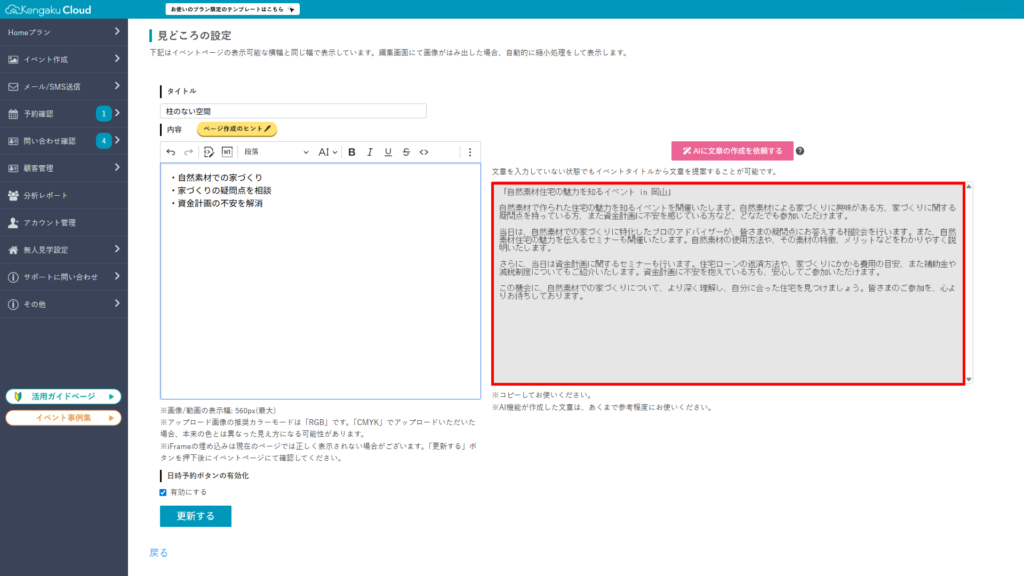
Task: Click the AIに文章の作成を依頼する button
Action: (732, 151)
